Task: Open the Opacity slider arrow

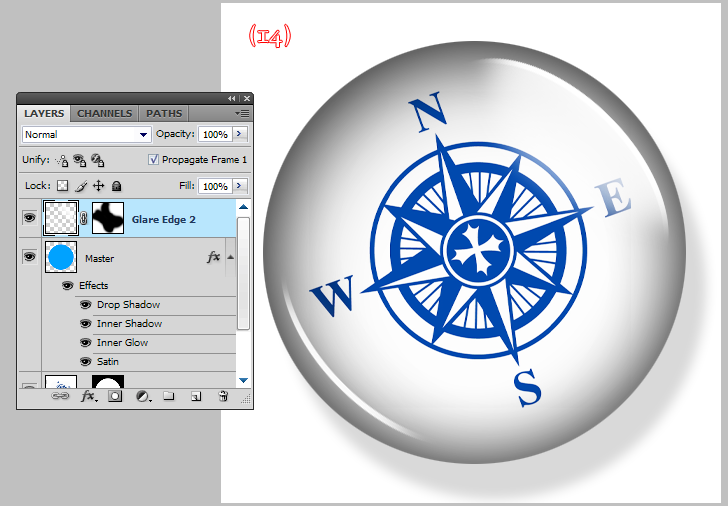Action: tap(240, 134)
